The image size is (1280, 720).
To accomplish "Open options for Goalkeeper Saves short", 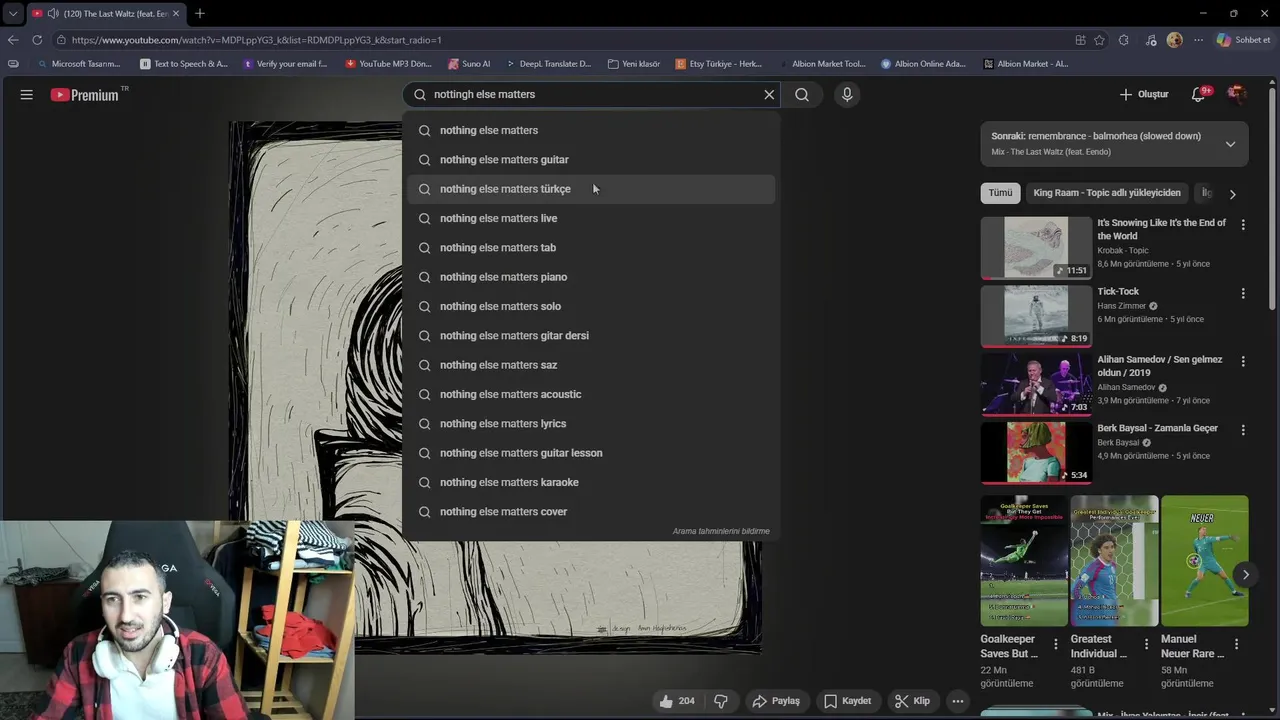I will 1056,645.
